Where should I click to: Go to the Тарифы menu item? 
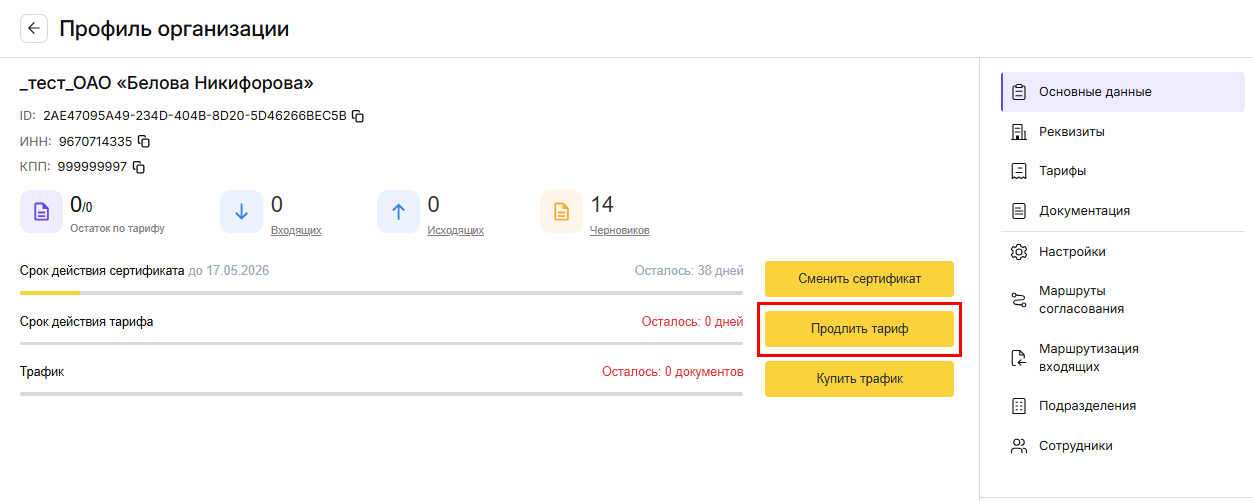click(x=1062, y=171)
